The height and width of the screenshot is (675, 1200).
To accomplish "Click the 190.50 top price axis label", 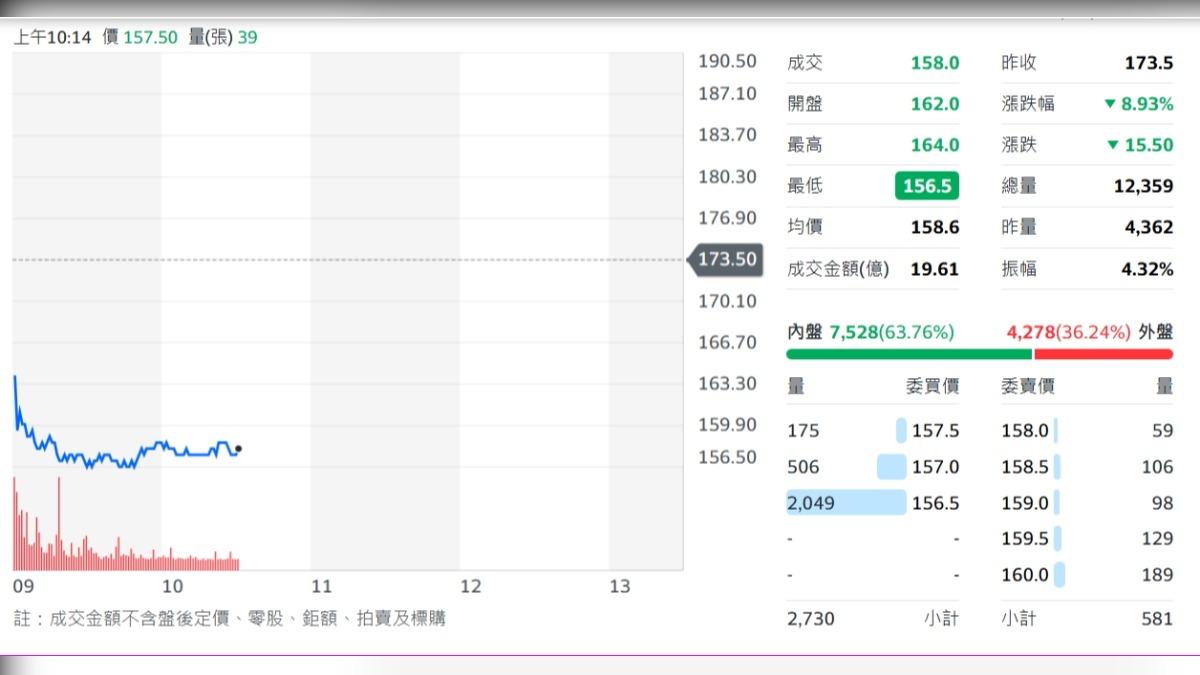I will click(x=727, y=61).
